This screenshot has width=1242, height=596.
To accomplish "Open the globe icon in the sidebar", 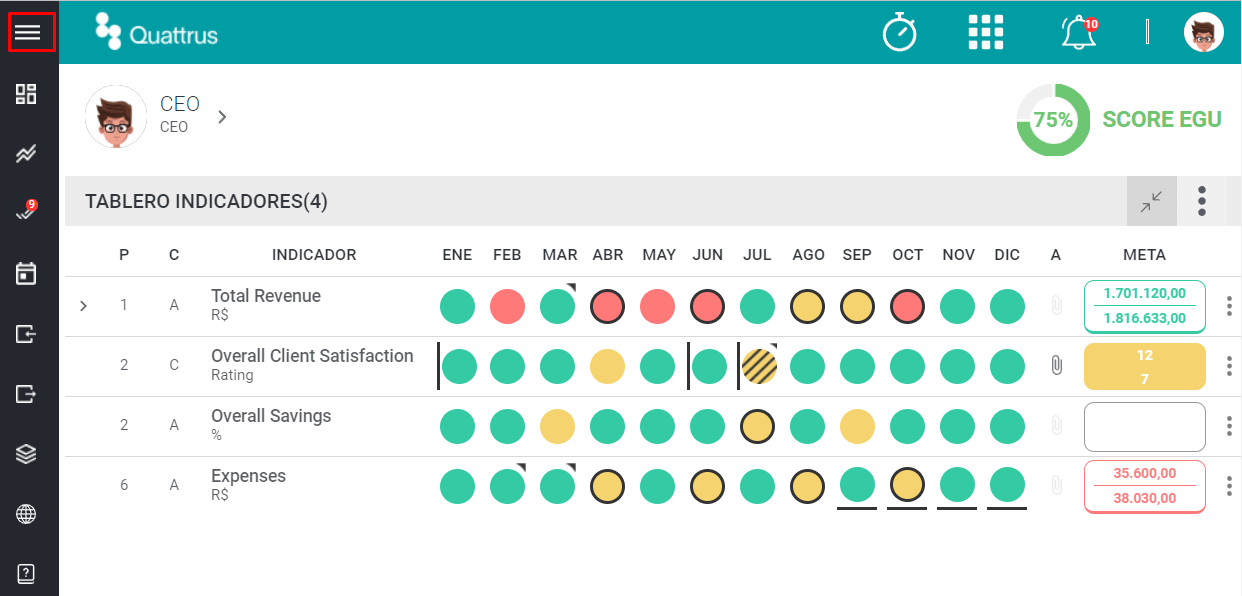I will [26, 514].
